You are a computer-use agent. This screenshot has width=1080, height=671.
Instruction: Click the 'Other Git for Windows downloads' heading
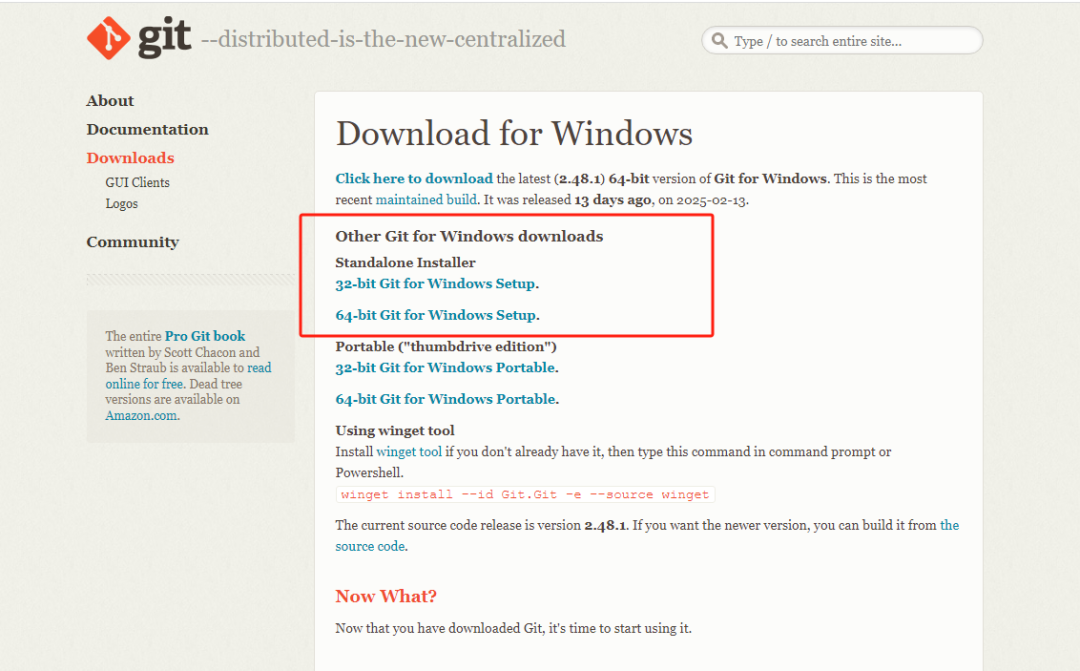point(469,236)
